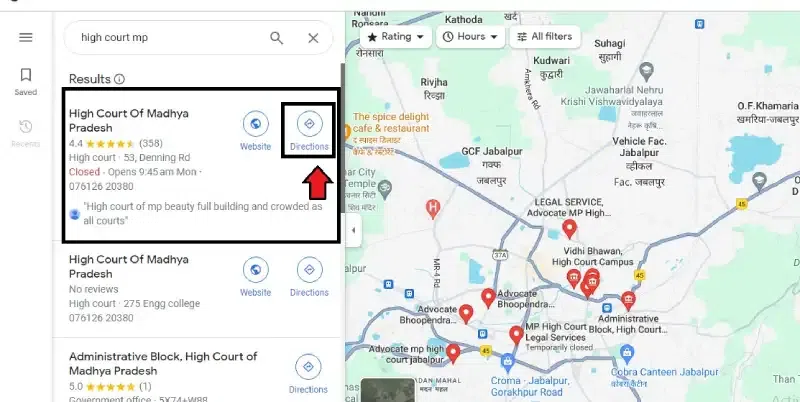Click the transit station icon at top right

pos(700,24)
